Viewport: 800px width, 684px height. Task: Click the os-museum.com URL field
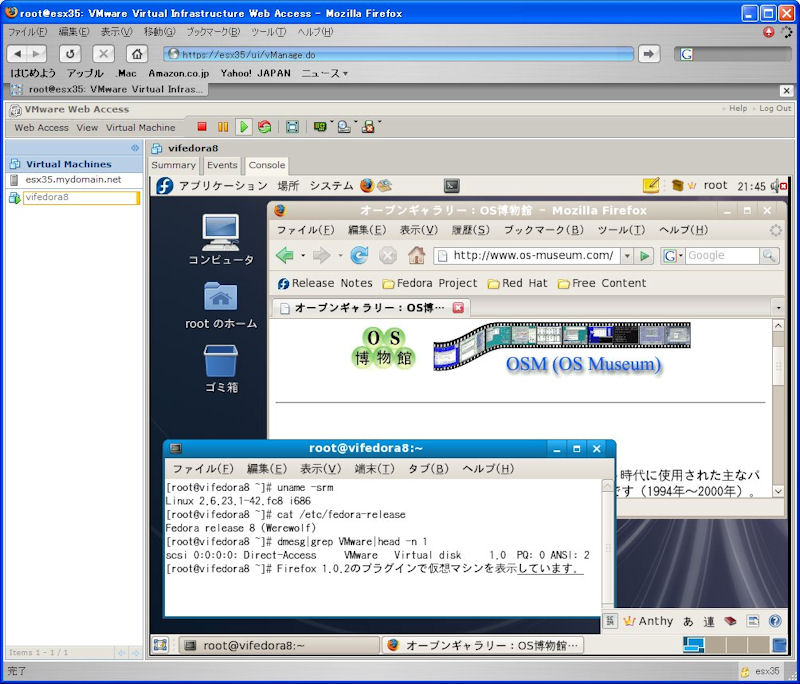point(527,256)
